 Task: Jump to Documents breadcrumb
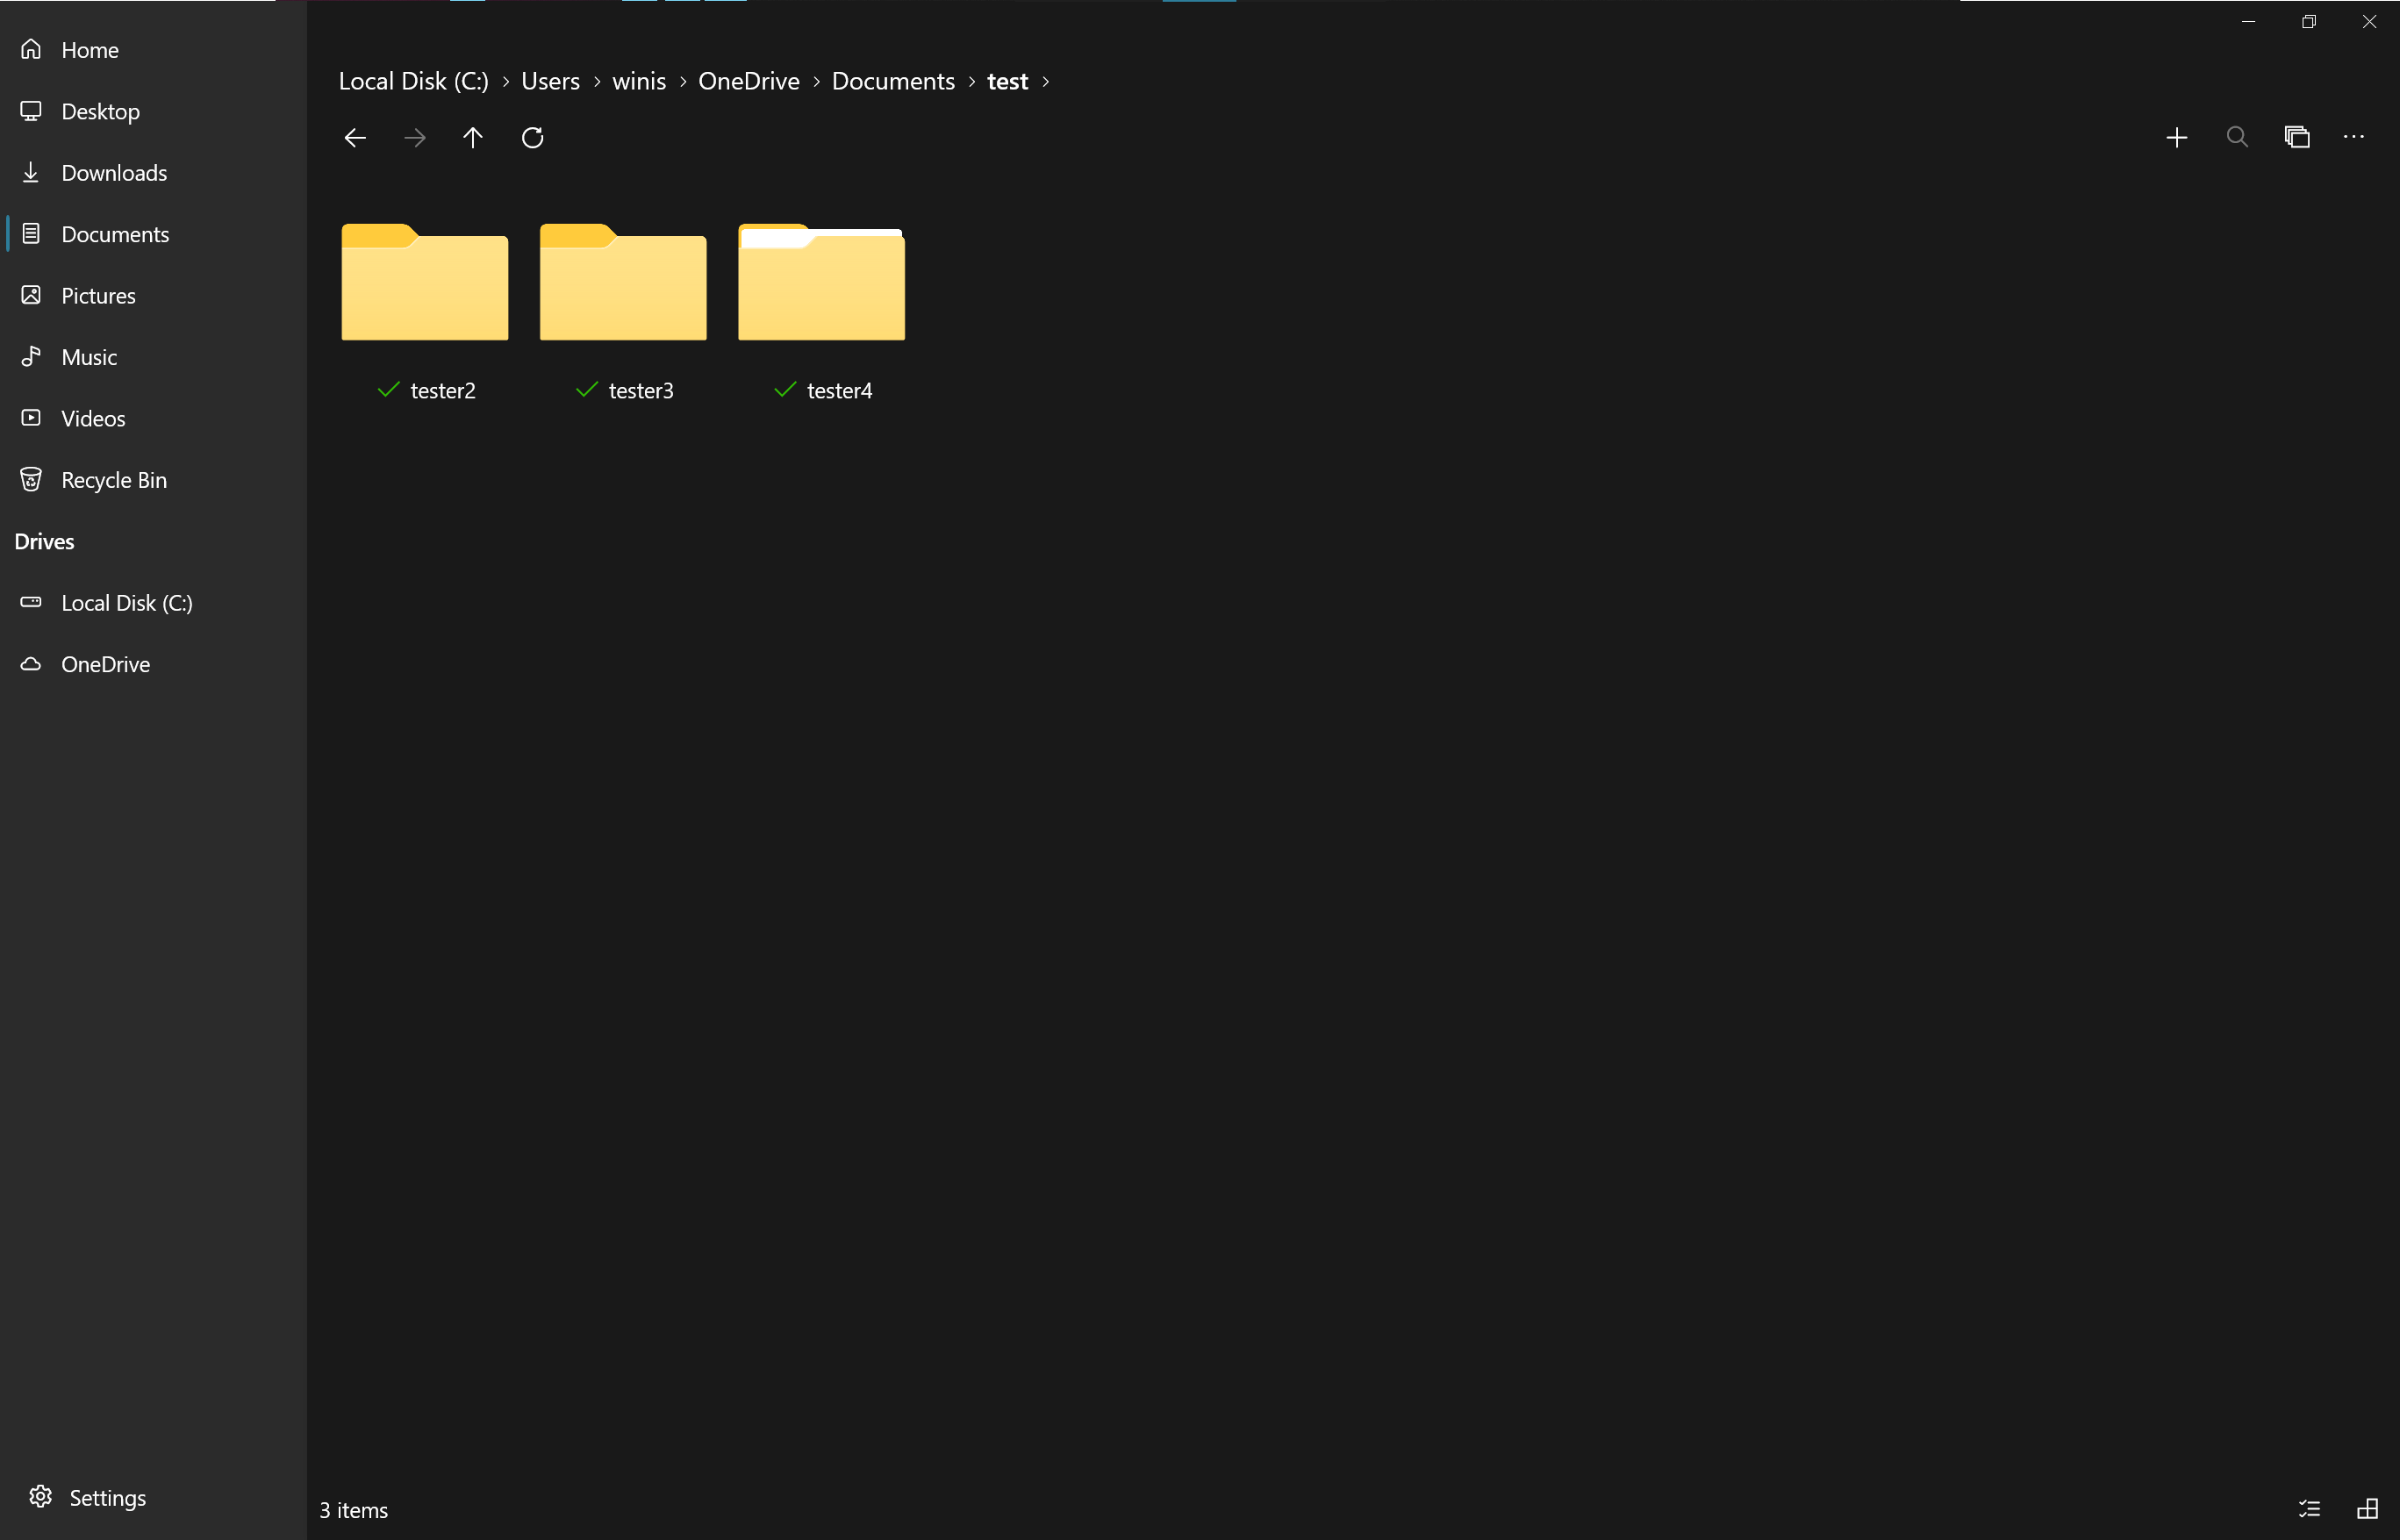point(893,82)
